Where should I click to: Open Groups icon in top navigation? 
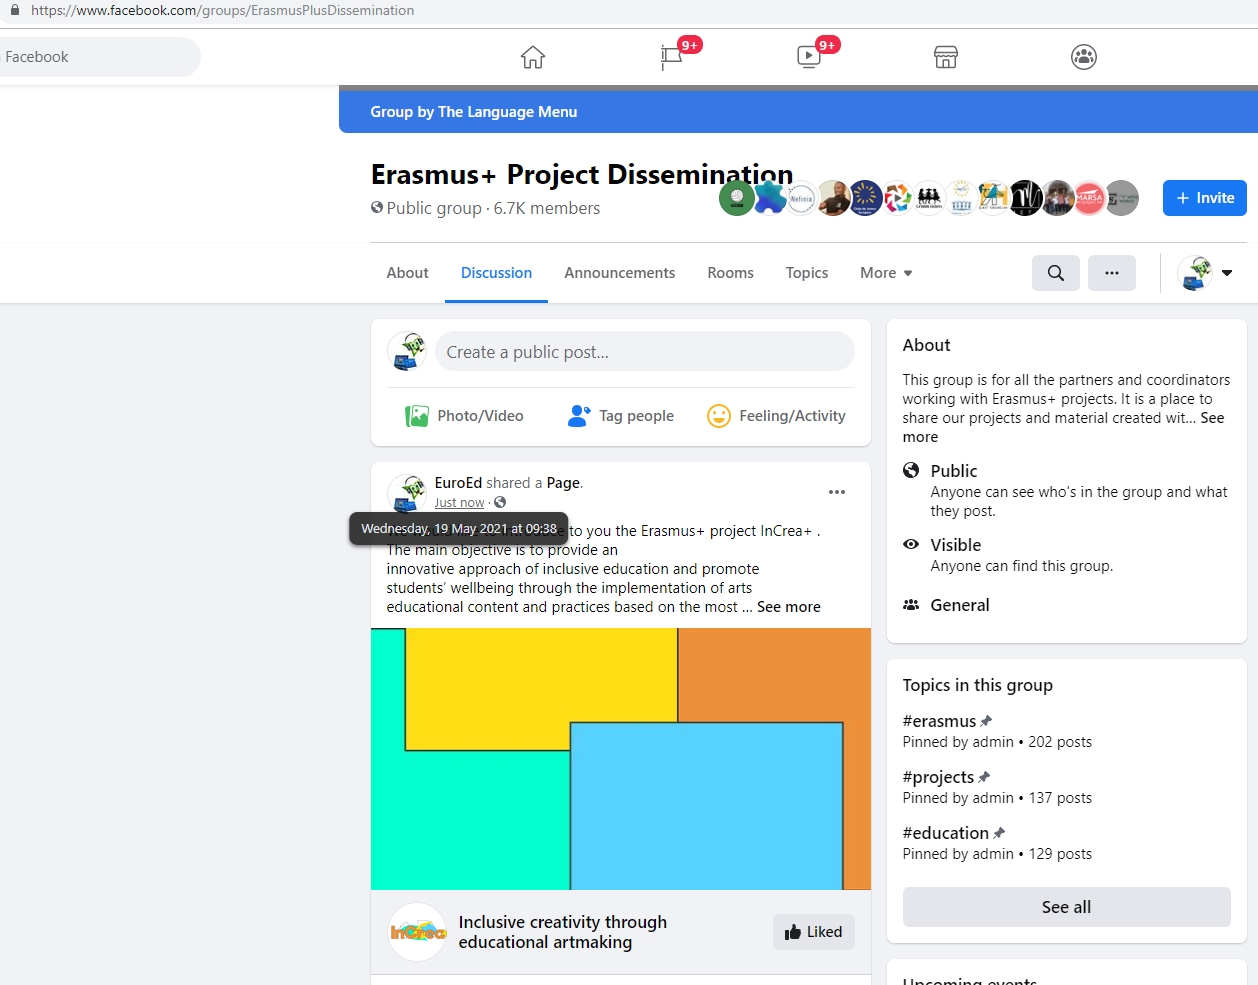pyautogui.click(x=1084, y=57)
